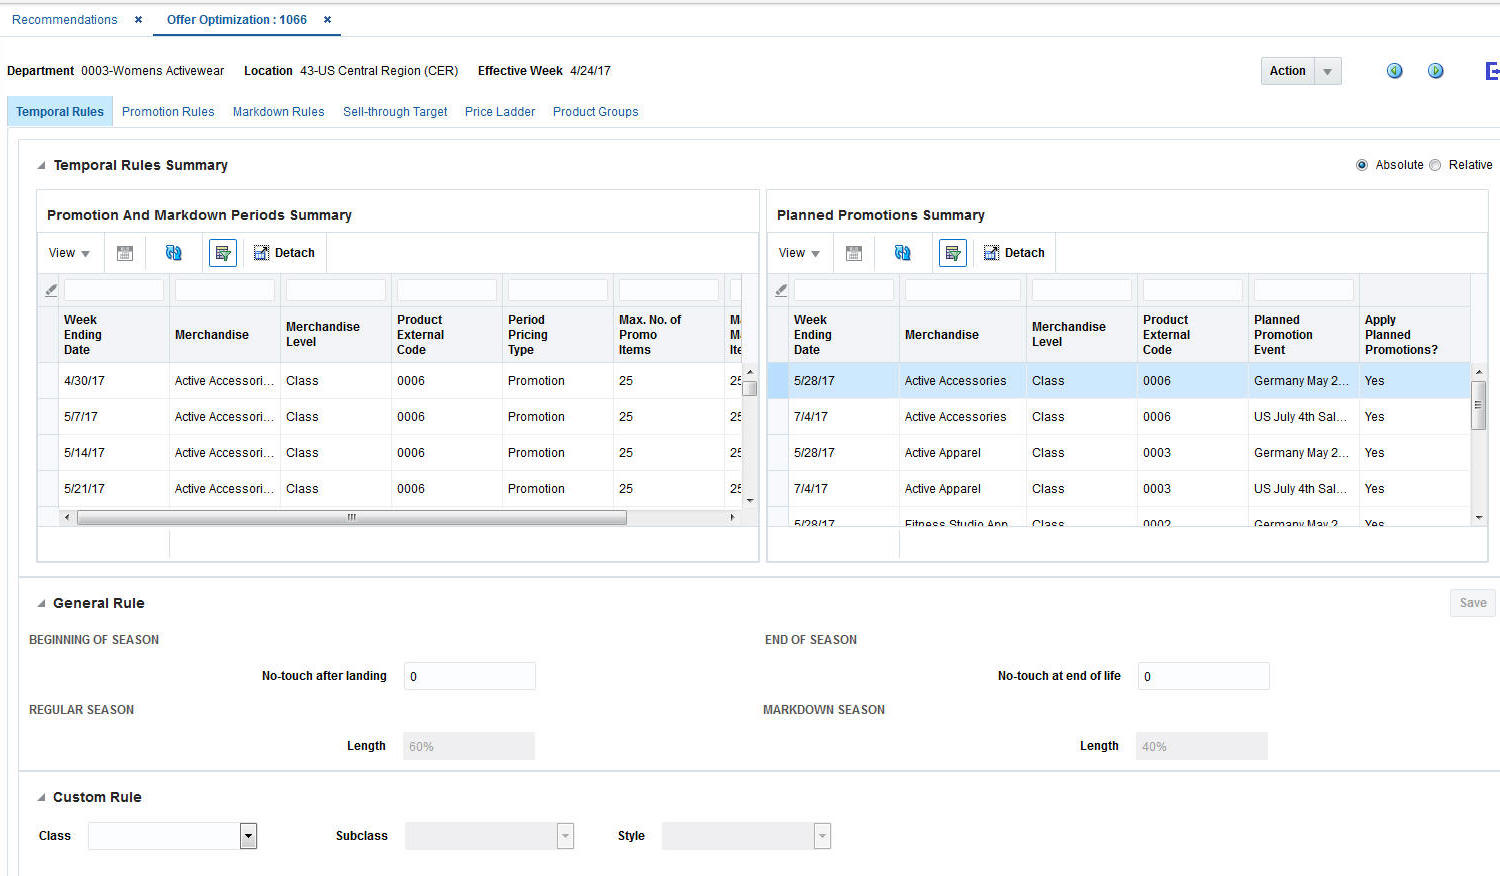
Task: Select the 7/4/17 Active Accessories row
Action: [1120, 417]
